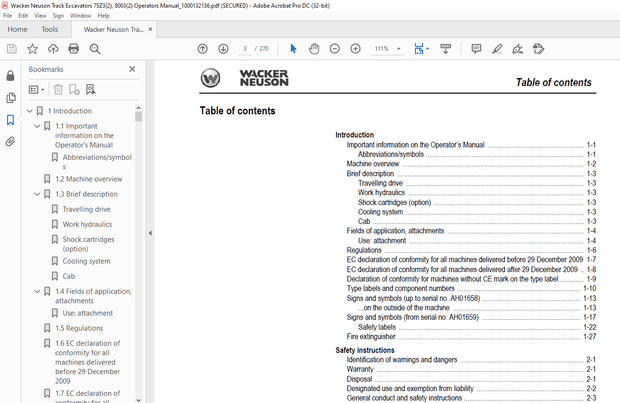
Task: Select the Wacker Neuson document tab
Action: (113, 29)
